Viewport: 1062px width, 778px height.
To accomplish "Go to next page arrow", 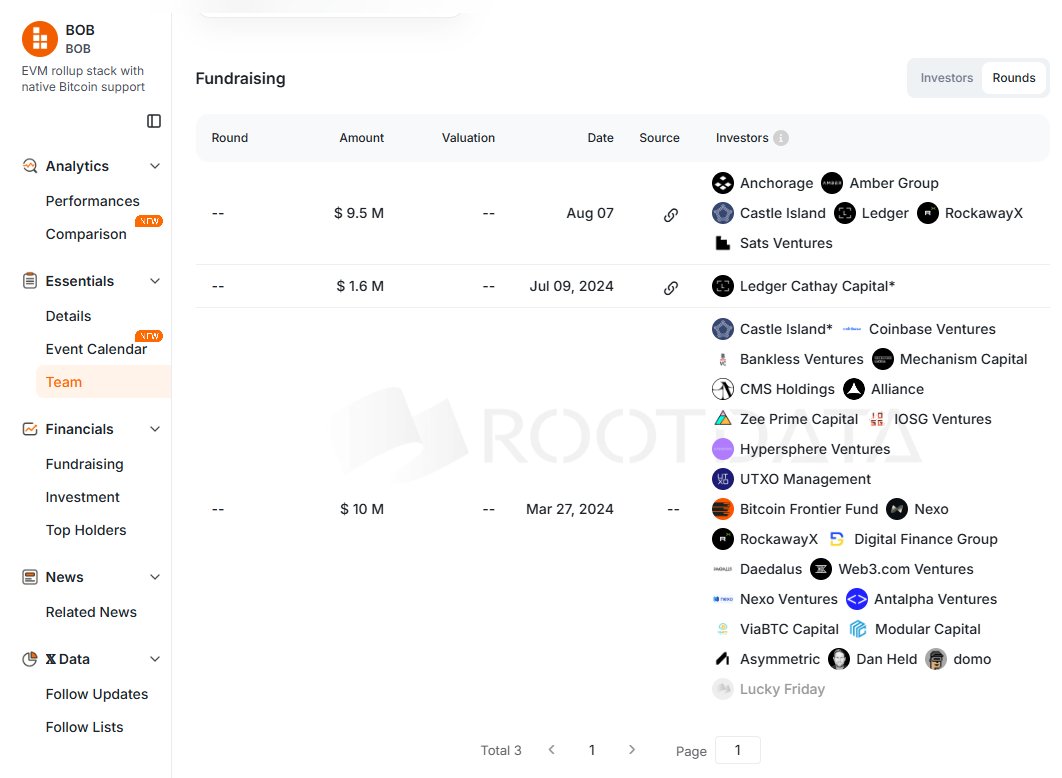I will pos(631,750).
